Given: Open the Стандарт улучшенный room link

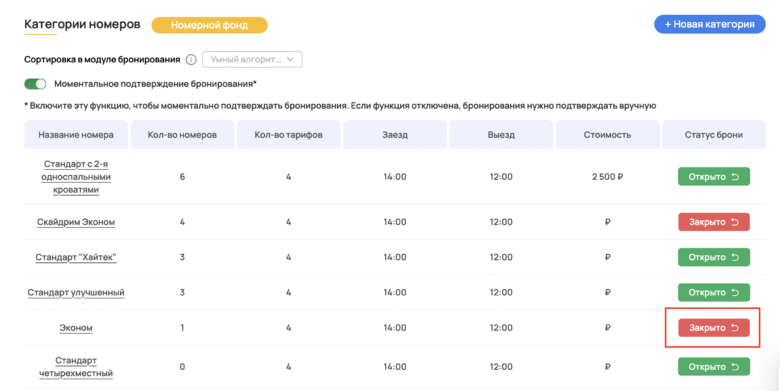Looking at the screenshot, I should point(76,293).
